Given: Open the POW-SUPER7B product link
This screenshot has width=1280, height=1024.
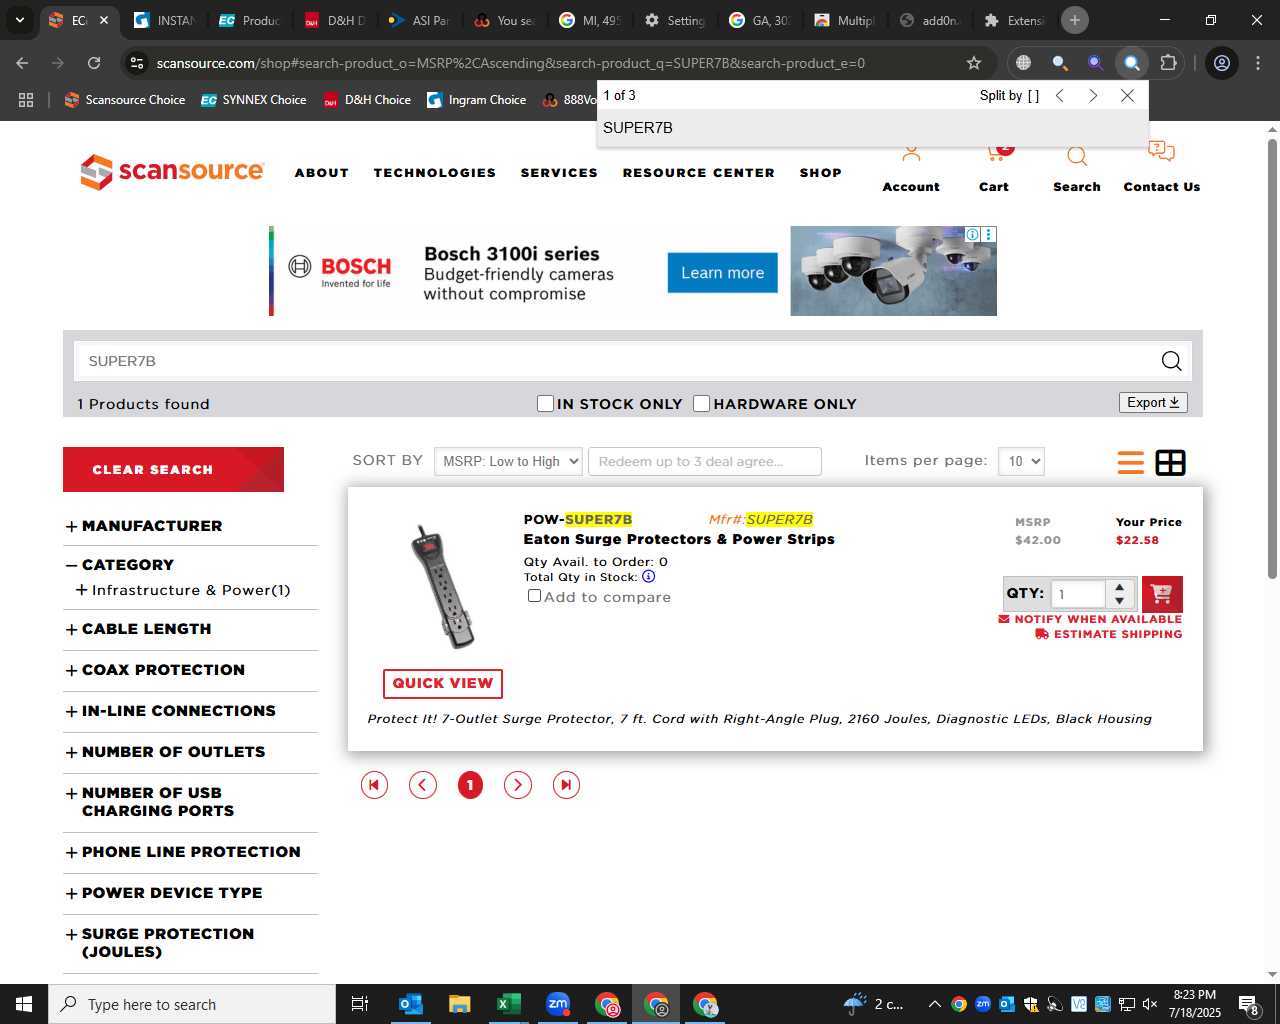Looking at the screenshot, I should [x=578, y=519].
